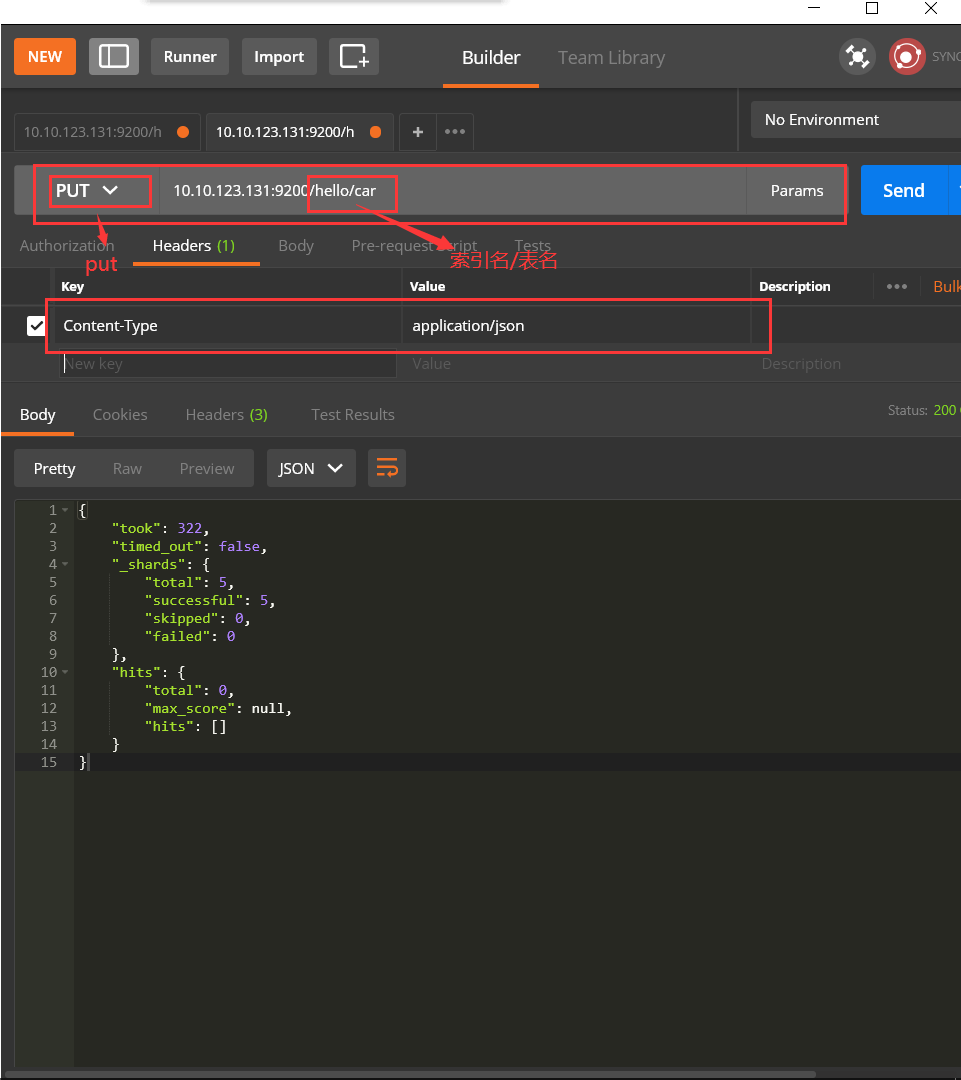Click the request URL field
The image size is (961, 1080).
click(453, 191)
